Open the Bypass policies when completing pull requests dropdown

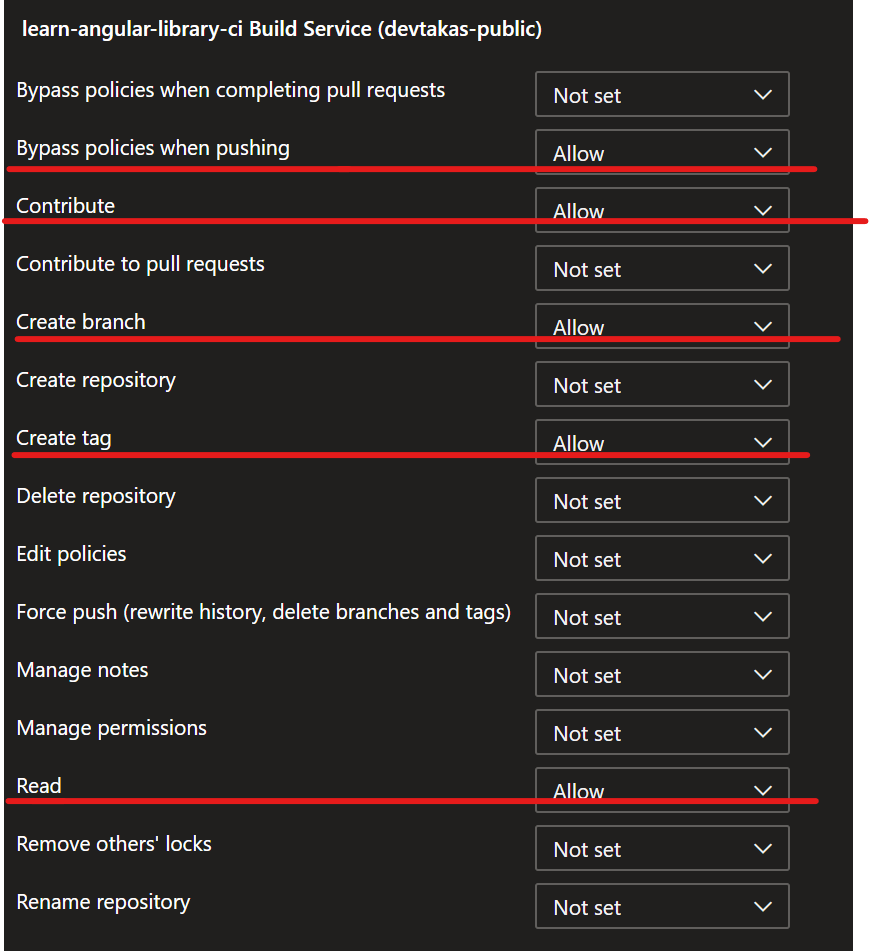(662, 94)
